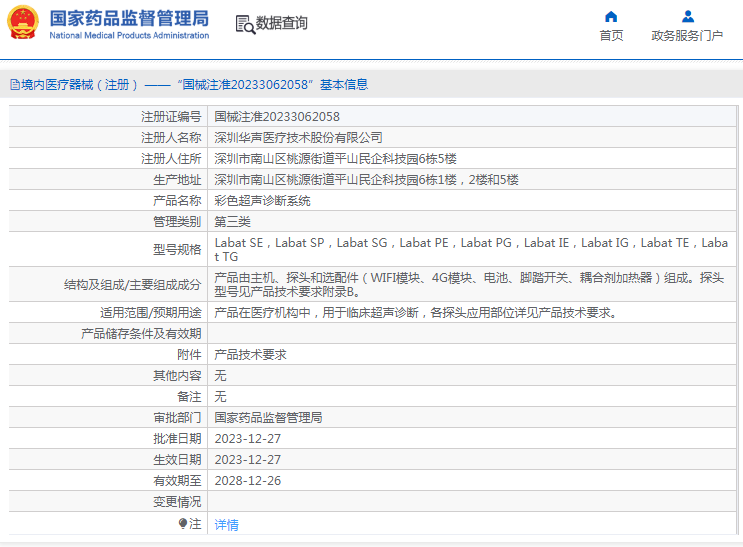Click the 注册人名称 row label

click(171, 137)
